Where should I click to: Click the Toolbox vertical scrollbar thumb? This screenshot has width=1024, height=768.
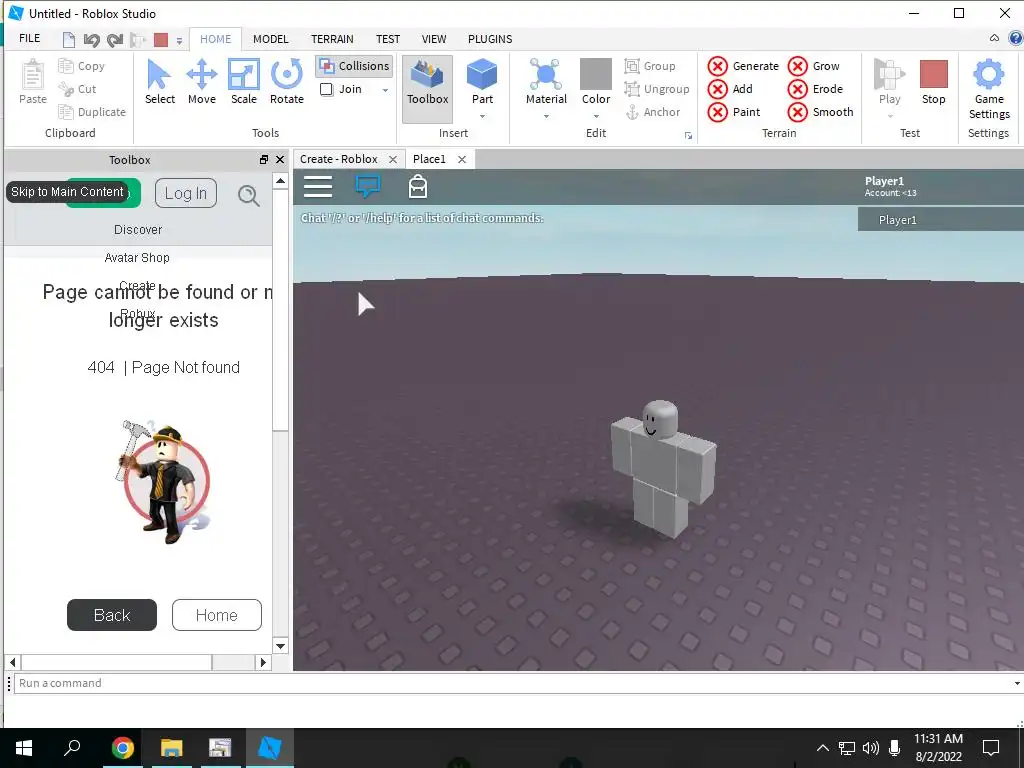(280, 312)
